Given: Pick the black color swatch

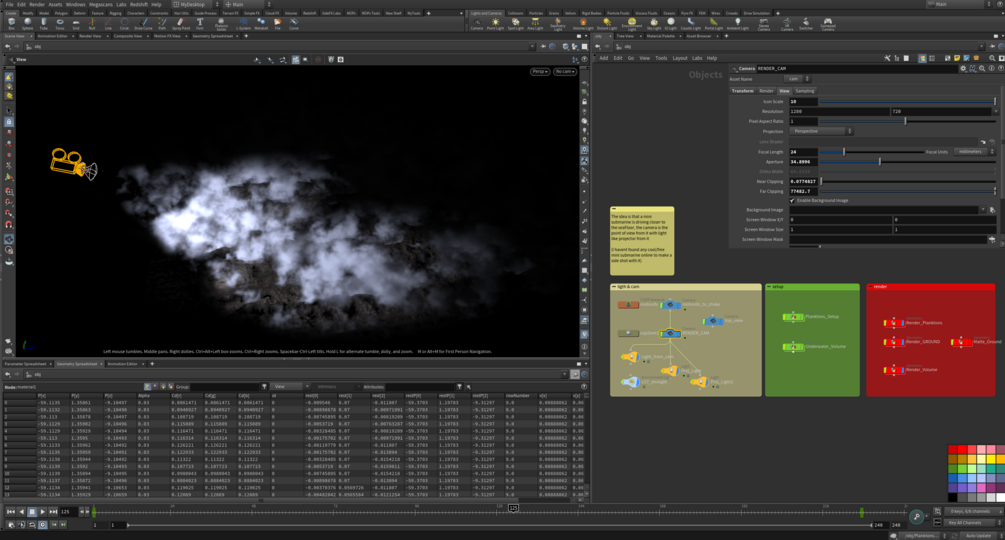Looking at the screenshot, I should point(952,498).
